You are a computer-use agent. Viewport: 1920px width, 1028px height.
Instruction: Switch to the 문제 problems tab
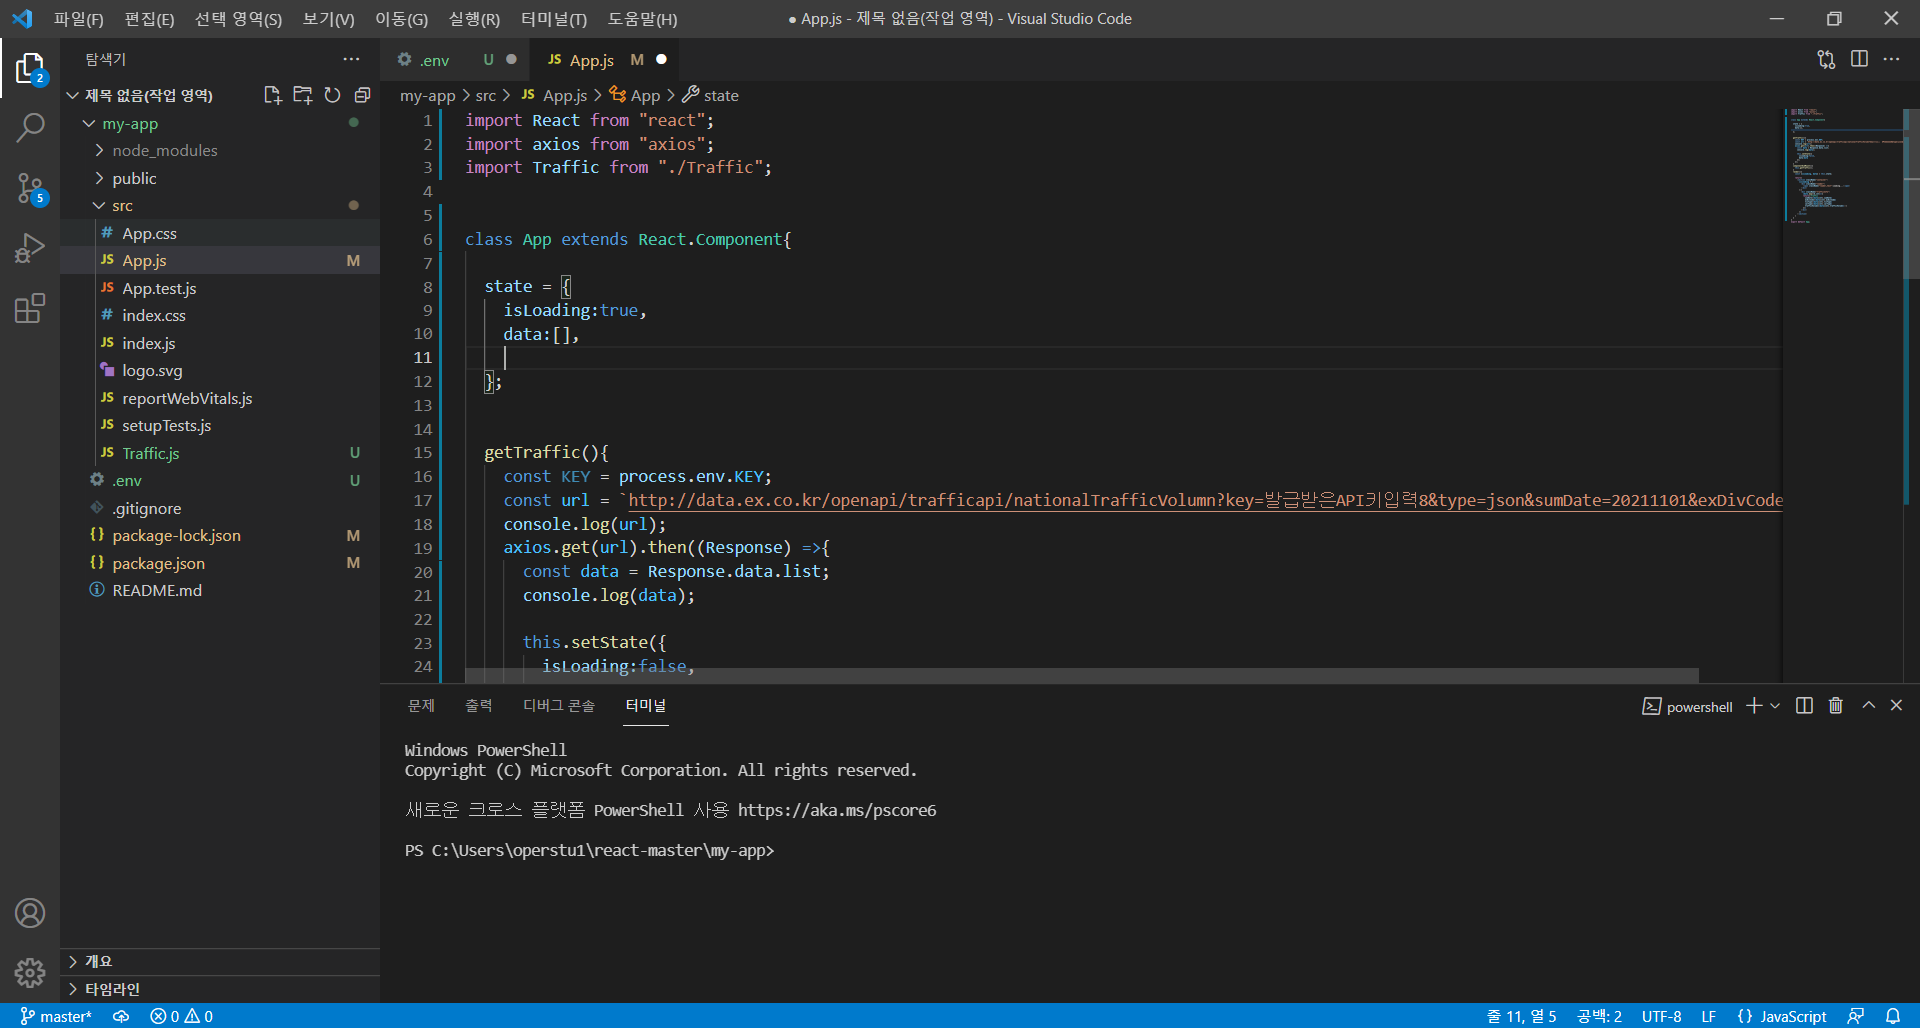coord(421,706)
